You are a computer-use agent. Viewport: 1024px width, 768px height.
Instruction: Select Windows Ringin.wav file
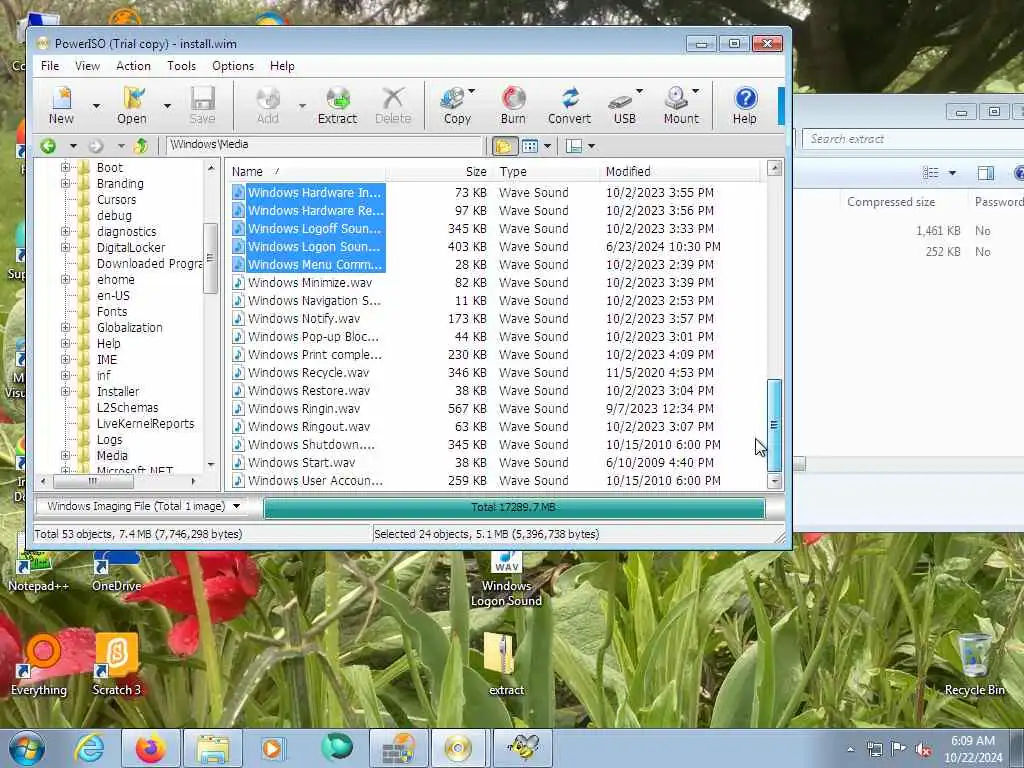coord(304,409)
